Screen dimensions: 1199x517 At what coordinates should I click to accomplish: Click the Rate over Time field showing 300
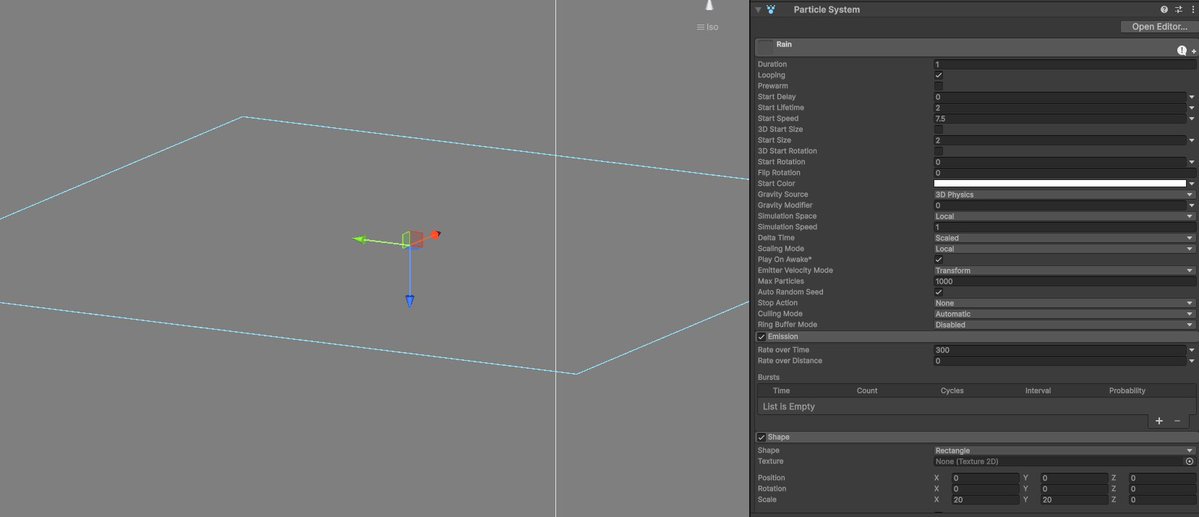pos(1060,350)
